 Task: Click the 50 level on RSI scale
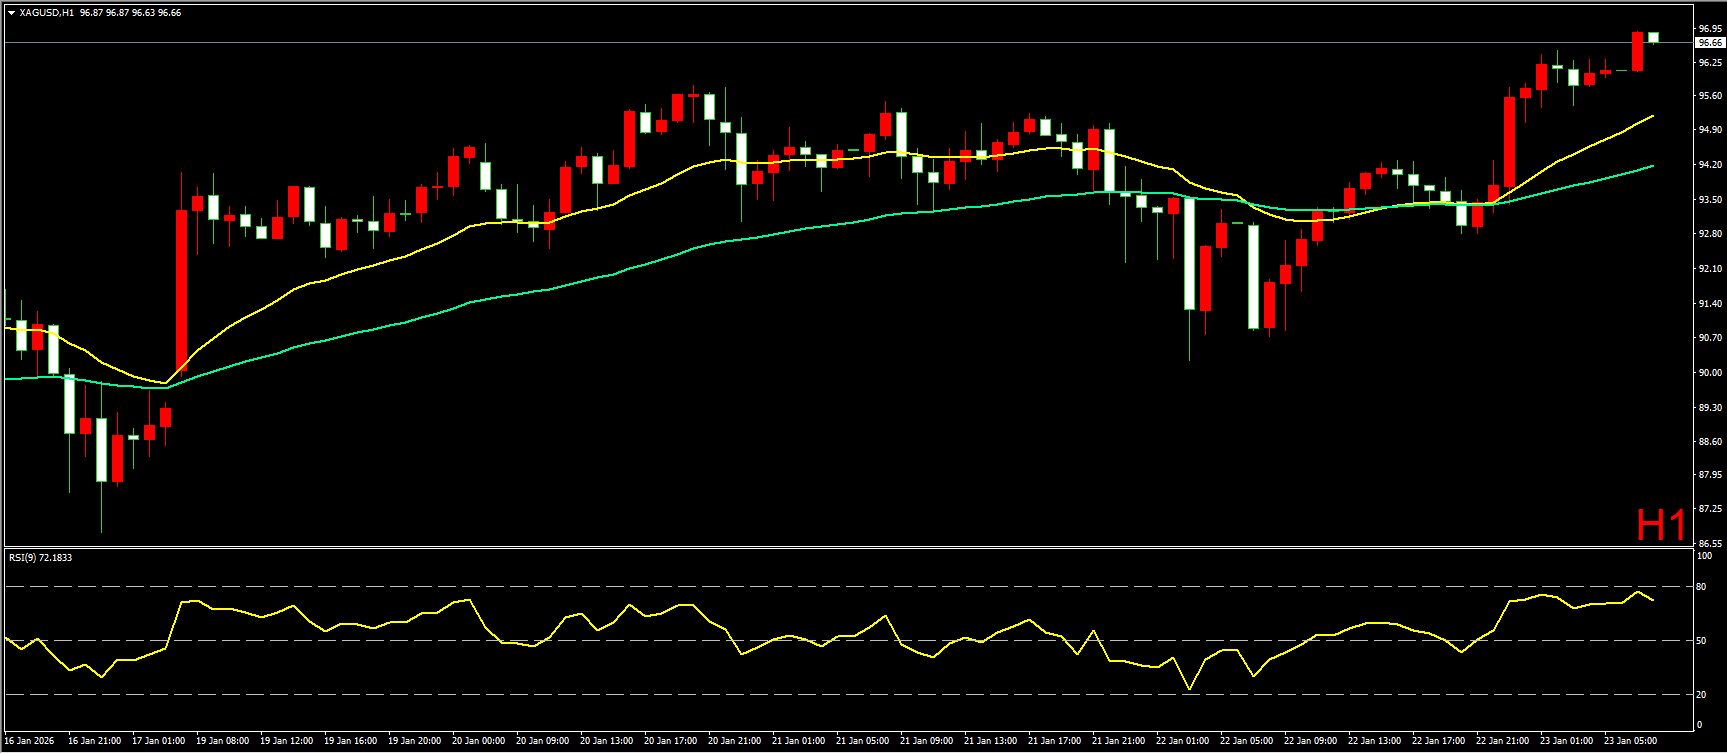[x=1701, y=641]
